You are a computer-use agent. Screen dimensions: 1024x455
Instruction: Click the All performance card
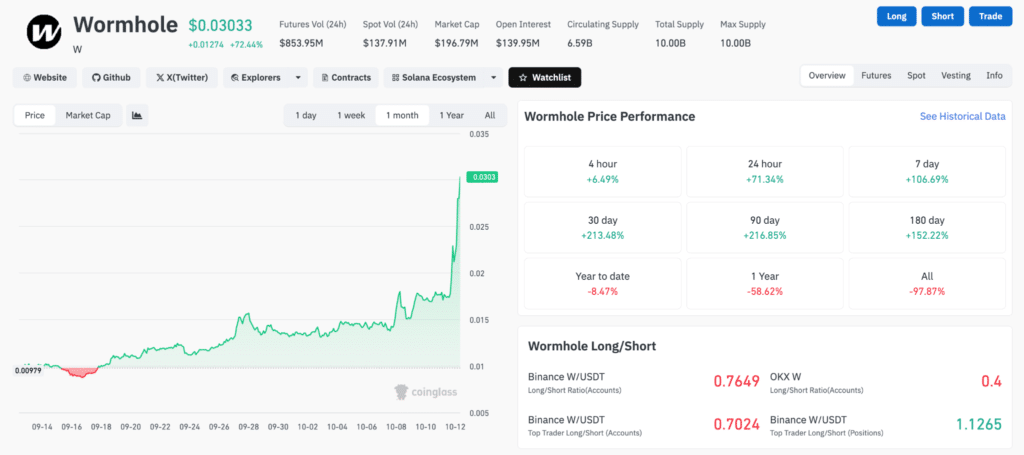[927, 283]
